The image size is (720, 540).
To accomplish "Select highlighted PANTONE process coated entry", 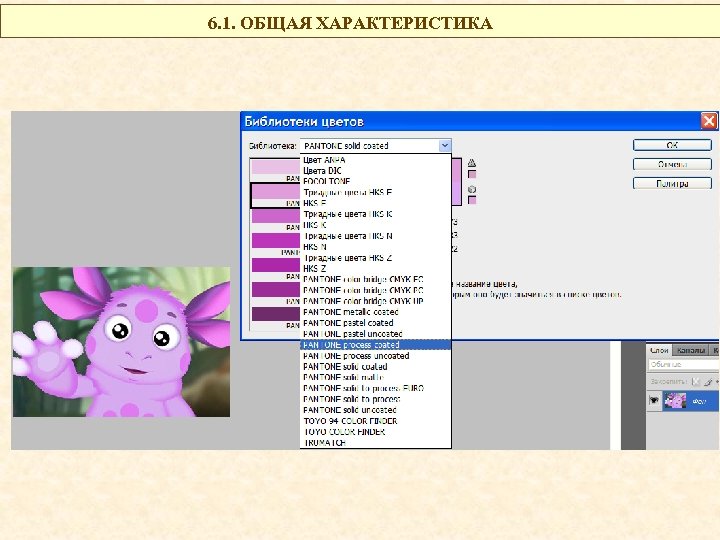I will (x=376, y=345).
